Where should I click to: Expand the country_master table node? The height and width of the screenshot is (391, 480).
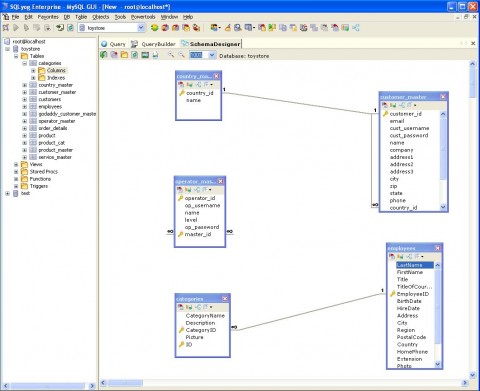(x=24, y=85)
